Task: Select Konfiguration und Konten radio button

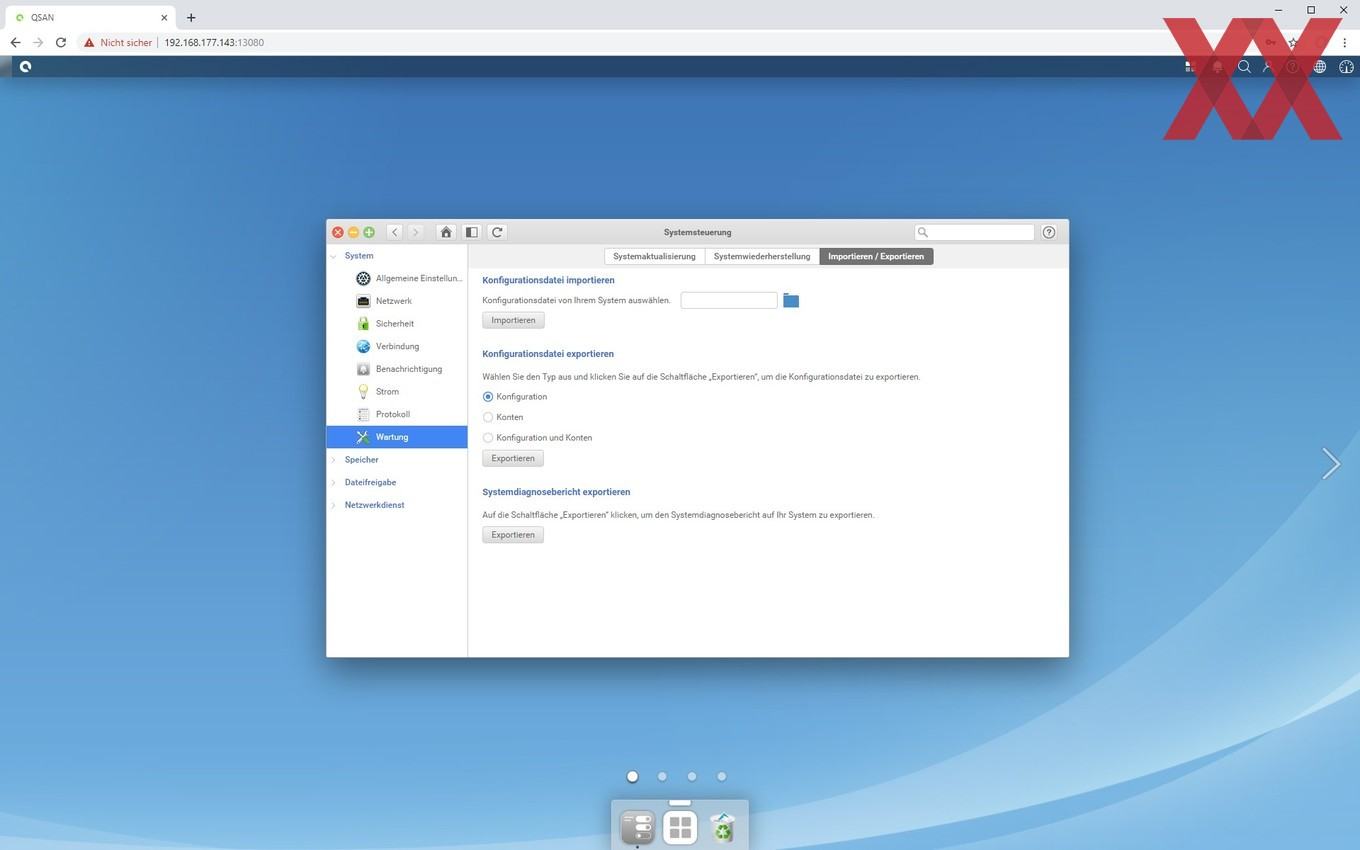Action: pos(488,438)
